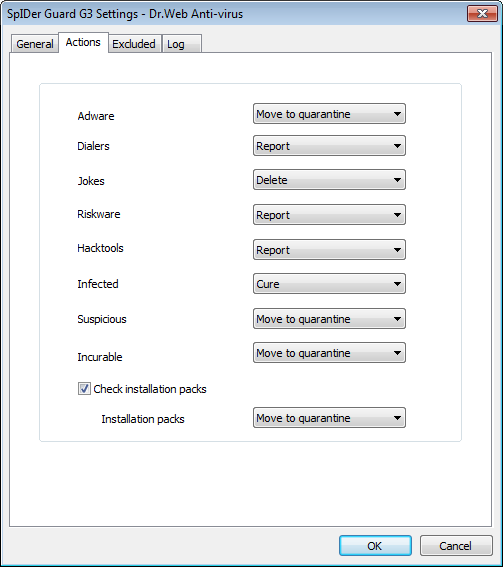Expand the Incurable action dropdown
The height and width of the screenshot is (567, 503).
coord(329,353)
